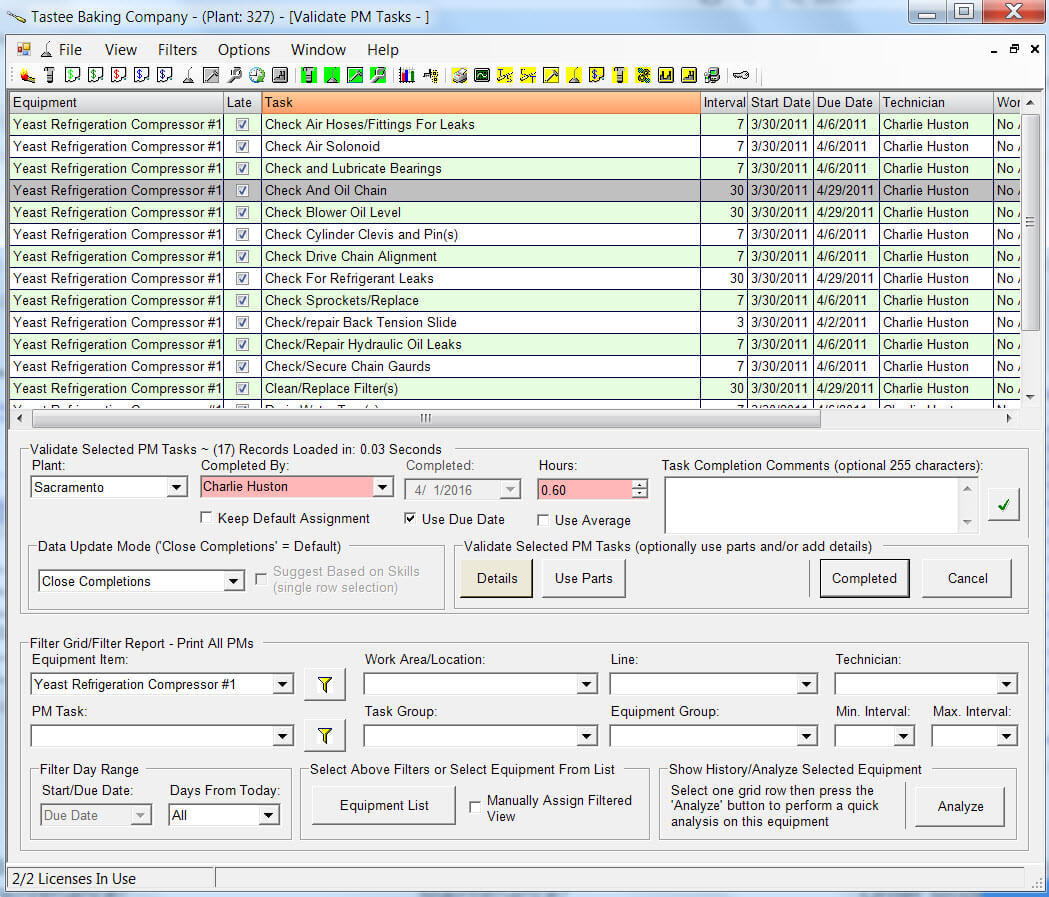Click the yellow-background dollar sheet toolbar icon

click(x=597, y=76)
